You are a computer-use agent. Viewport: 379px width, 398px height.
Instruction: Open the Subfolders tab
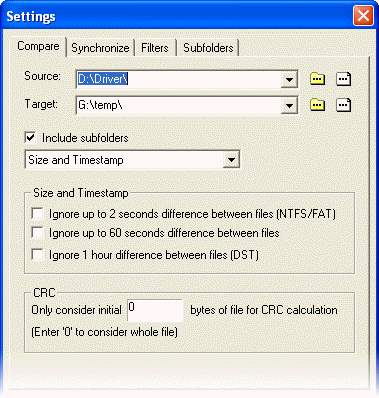point(208,48)
